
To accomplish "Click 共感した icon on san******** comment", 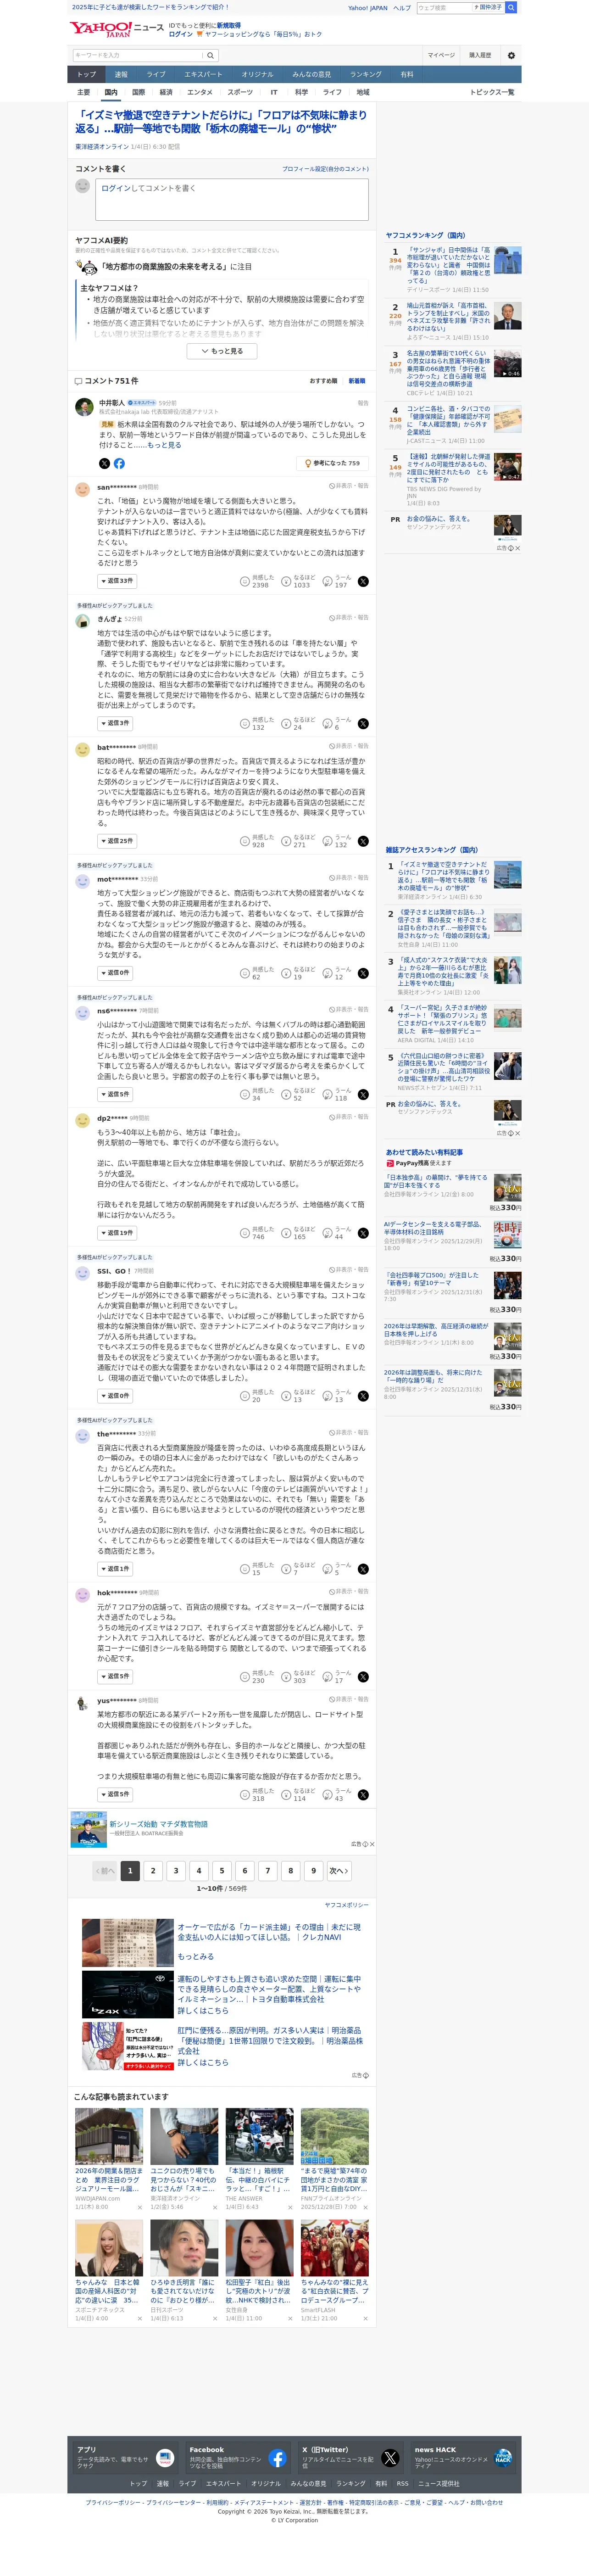I will click(x=245, y=581).
